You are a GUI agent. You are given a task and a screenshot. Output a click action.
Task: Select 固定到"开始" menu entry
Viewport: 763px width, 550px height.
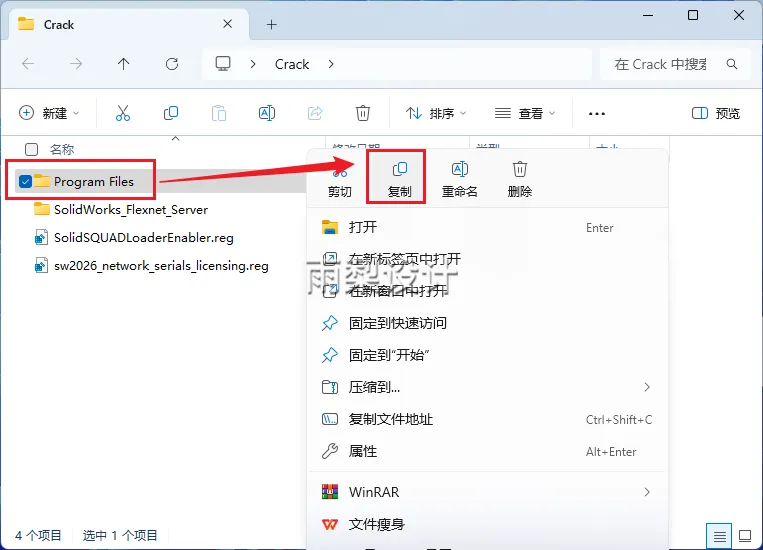tap(488, 355)
